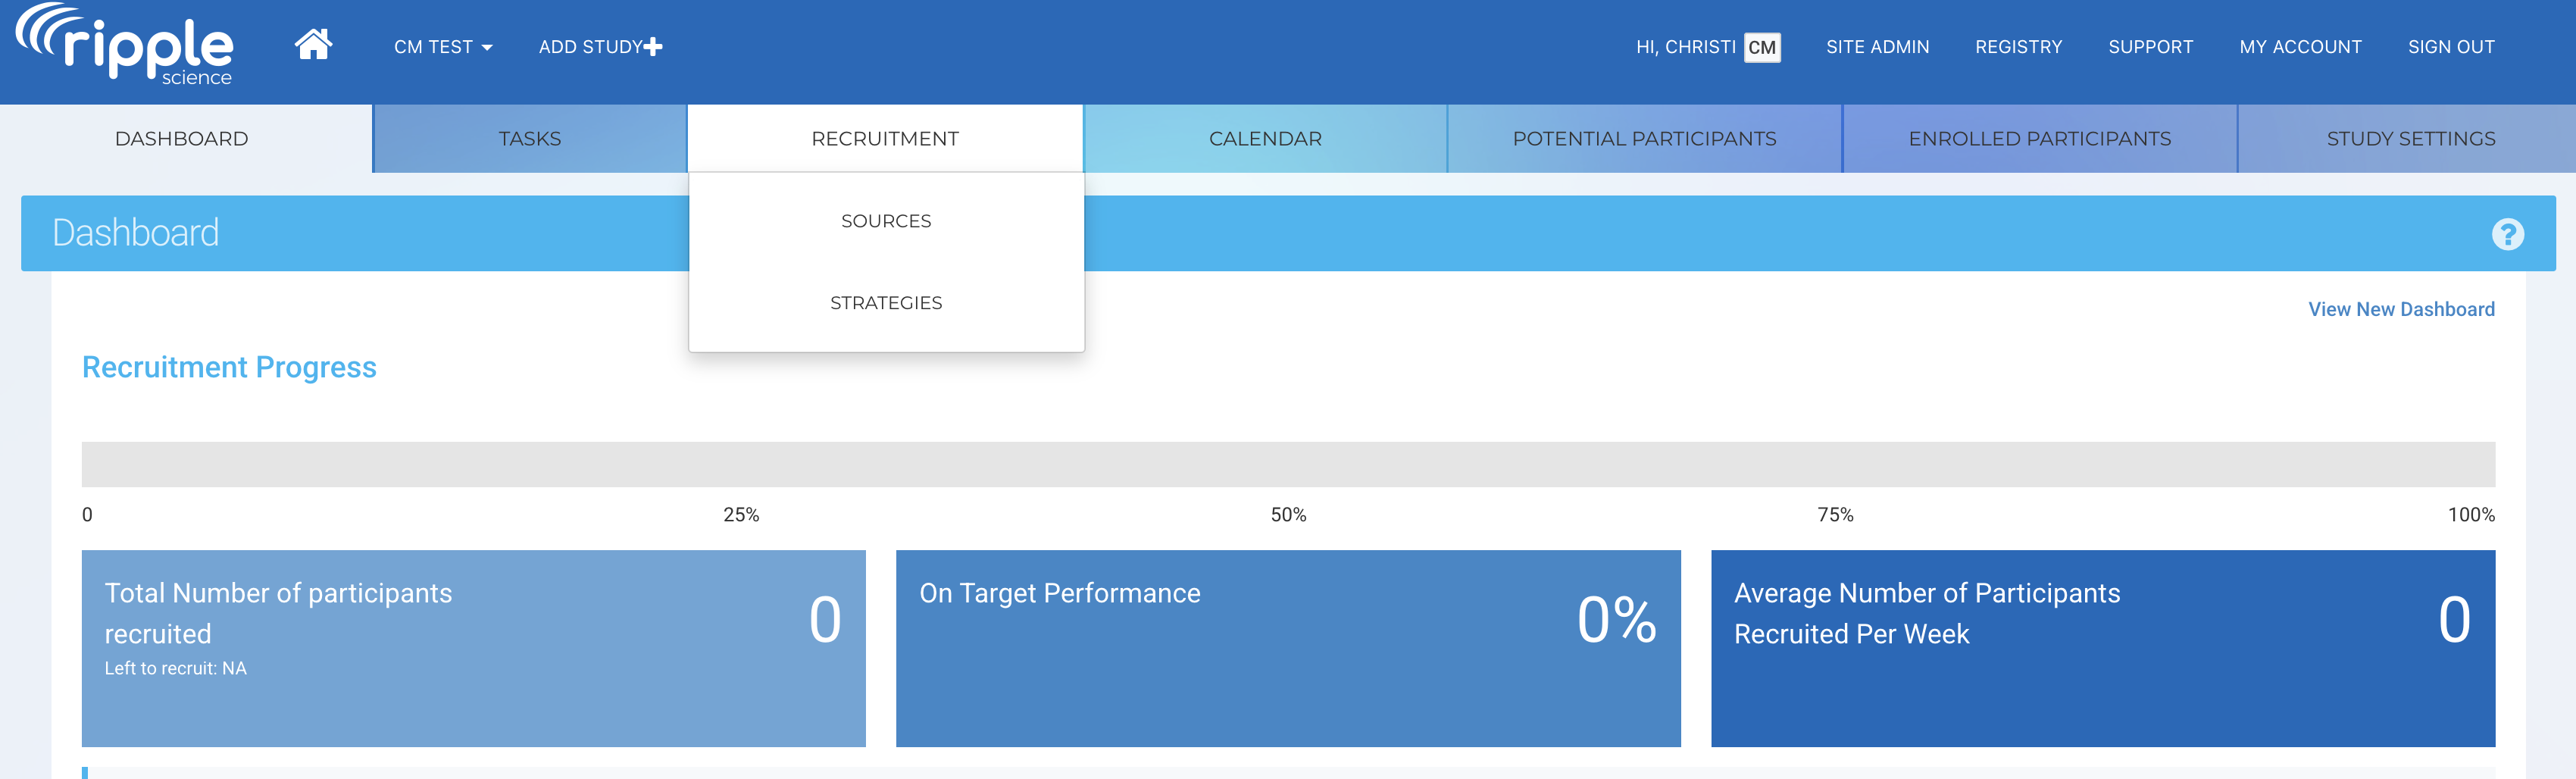Click the View New Dashboard link
Screen dimensions: 2576x779
[2401, 309]
